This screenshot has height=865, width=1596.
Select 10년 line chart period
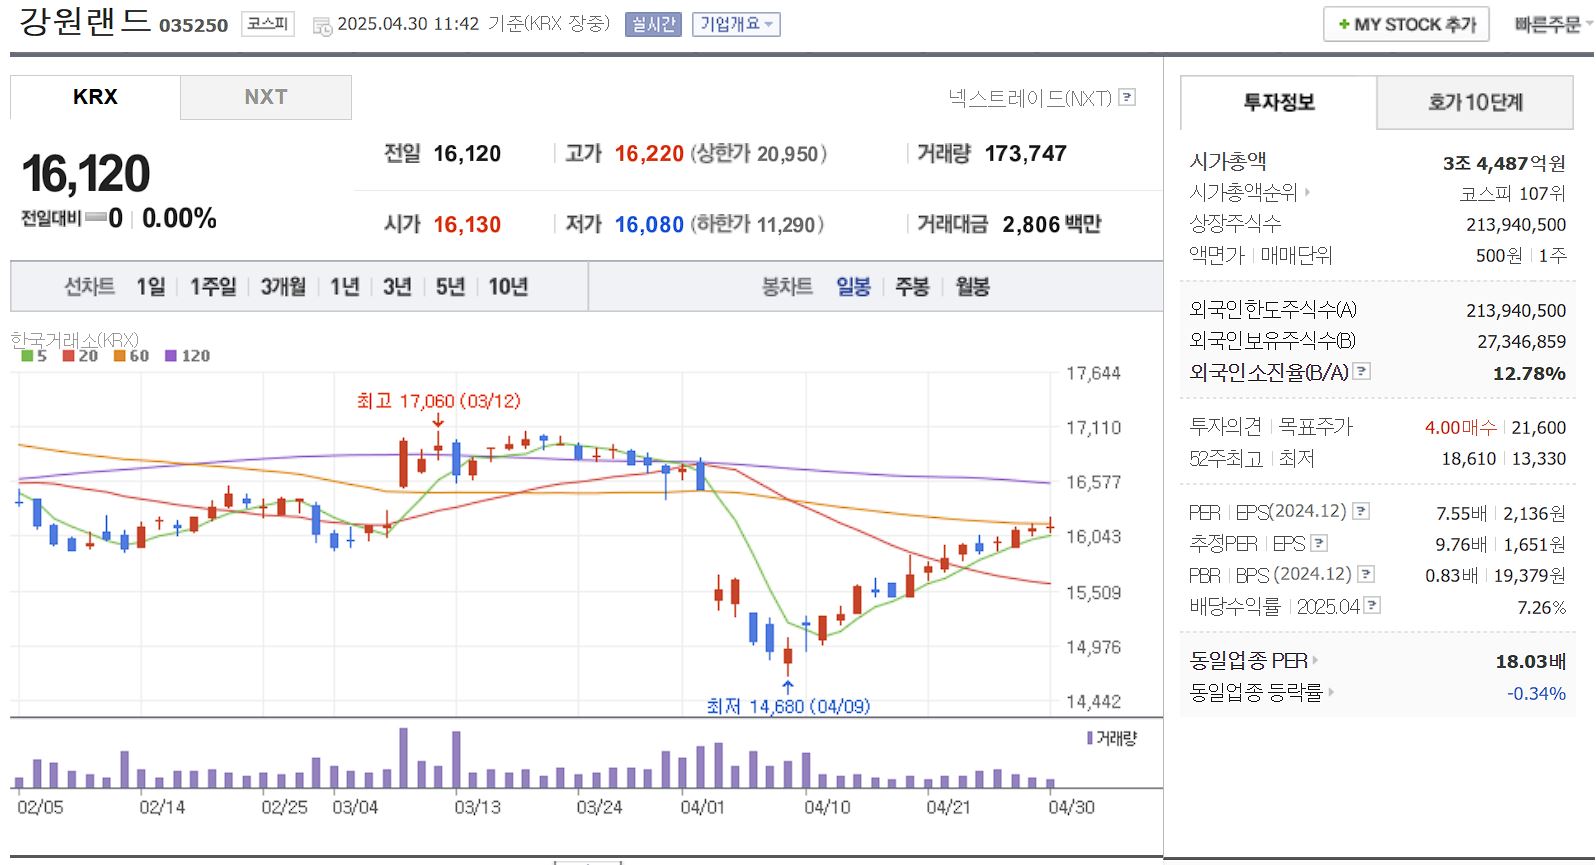pos(508,287)
